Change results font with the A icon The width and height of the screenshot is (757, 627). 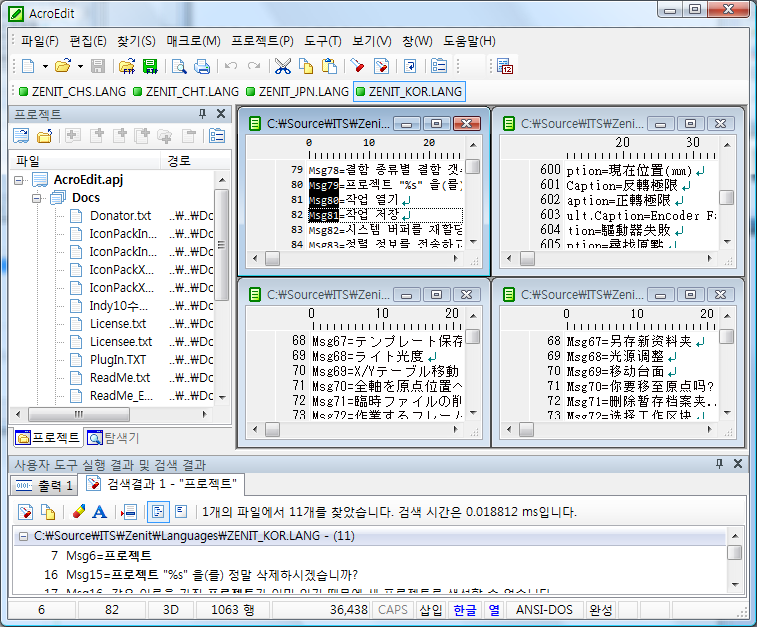point(99,512)
